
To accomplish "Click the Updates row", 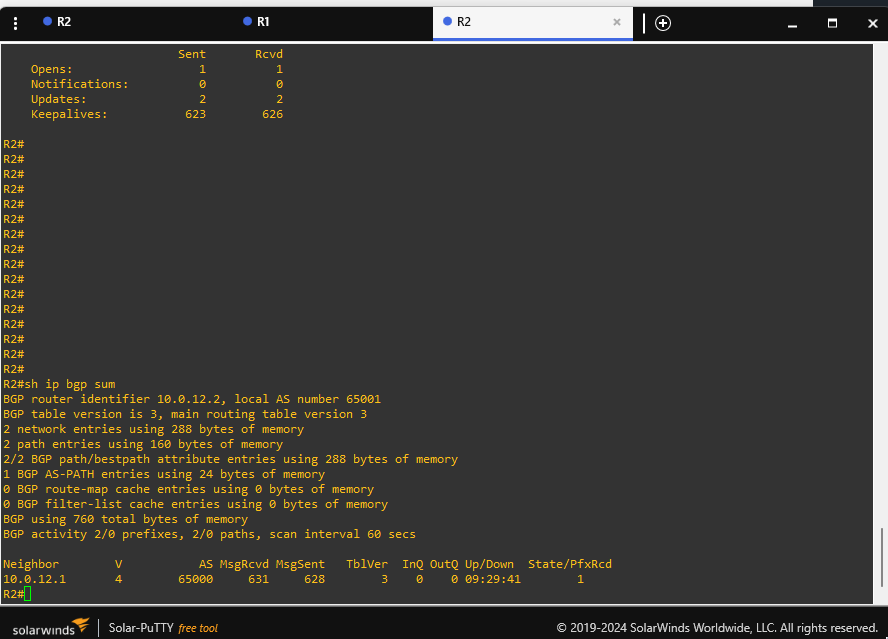I will tap(157, 99).
